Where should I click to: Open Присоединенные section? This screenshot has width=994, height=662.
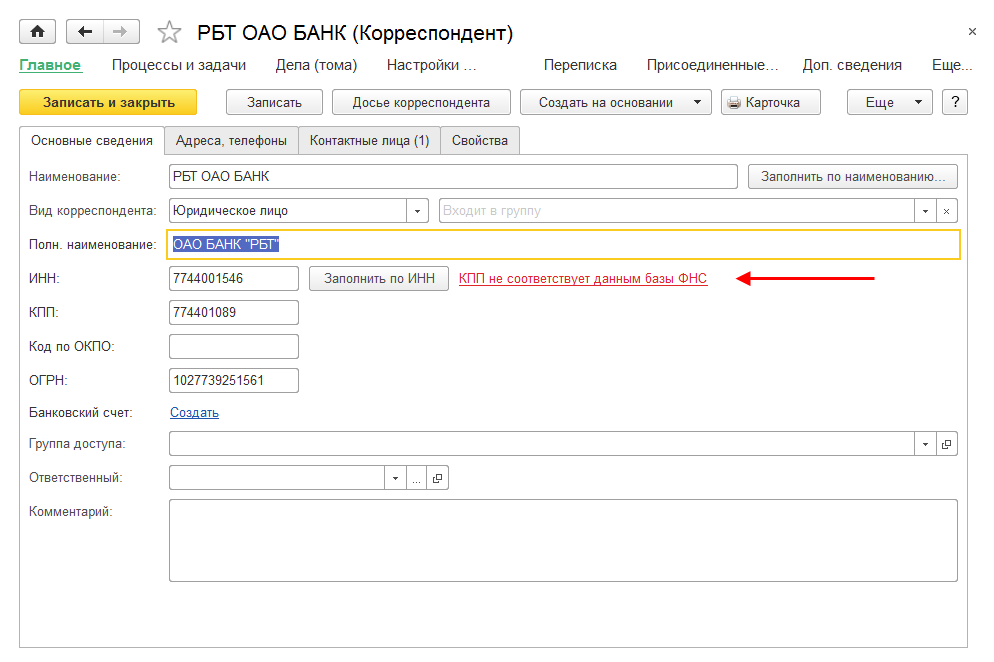click(x=712, y=65)
